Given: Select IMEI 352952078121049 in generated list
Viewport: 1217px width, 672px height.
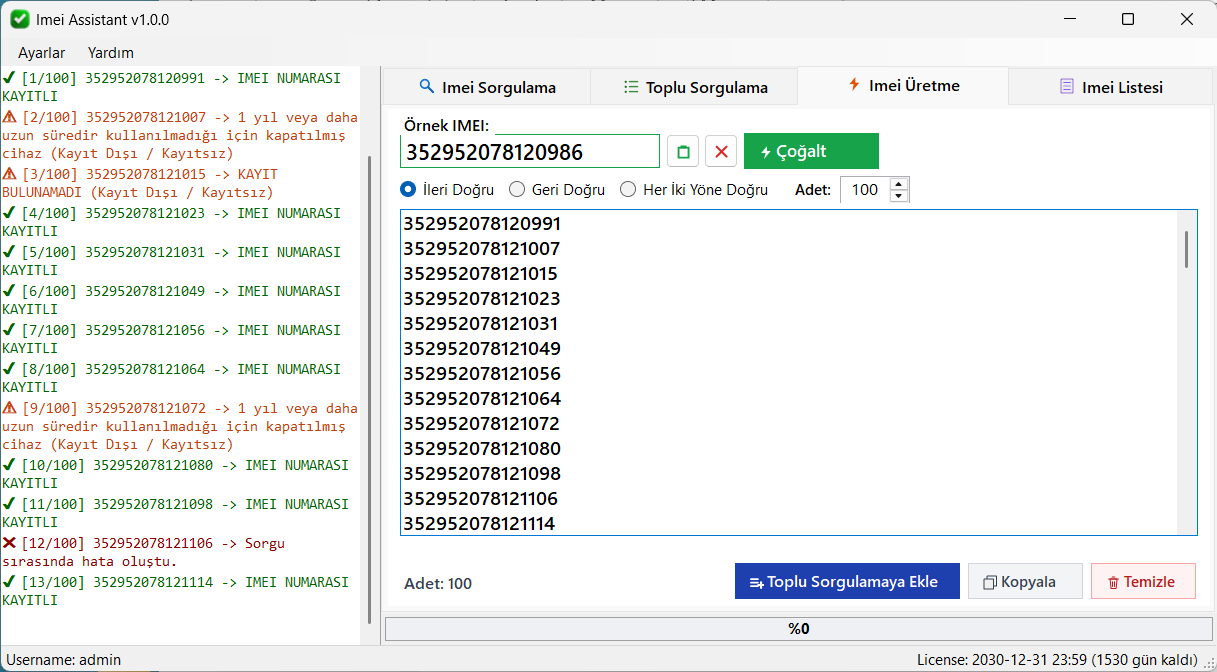Looking at the screenshot, I should pyautogui.click(x=482, y=349).
